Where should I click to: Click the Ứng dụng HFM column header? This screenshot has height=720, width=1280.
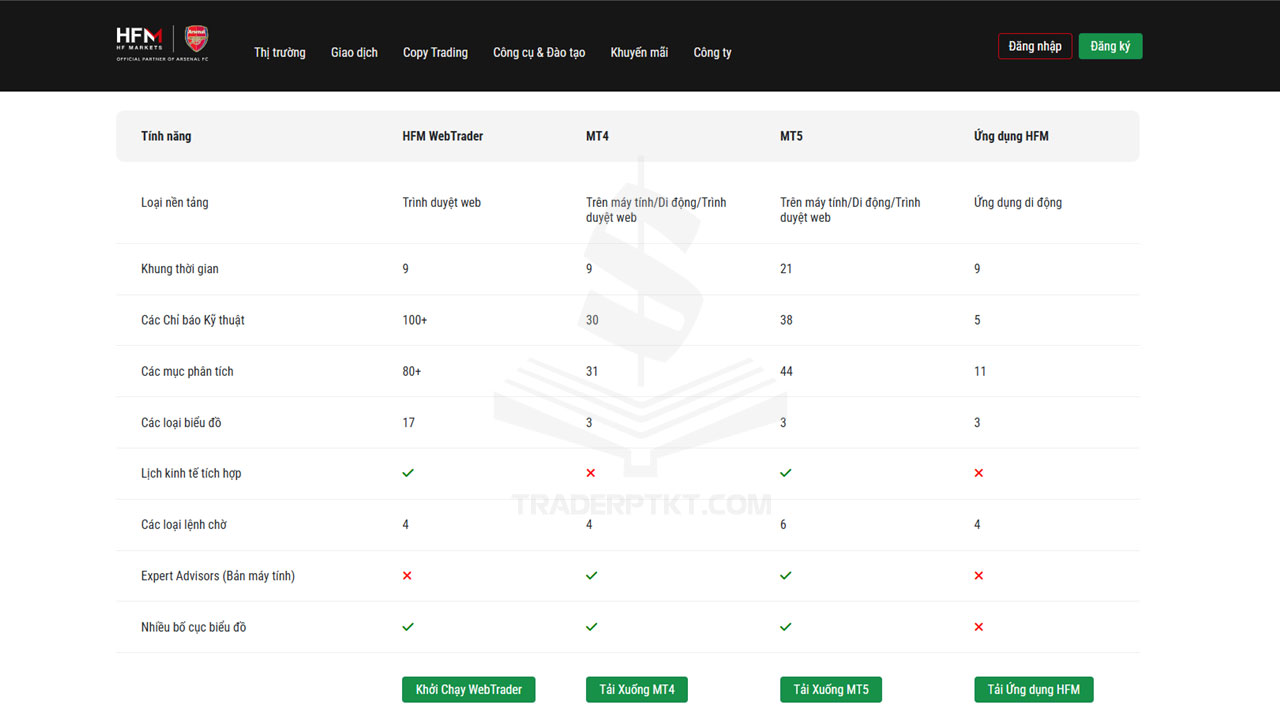click(1011, 136)
